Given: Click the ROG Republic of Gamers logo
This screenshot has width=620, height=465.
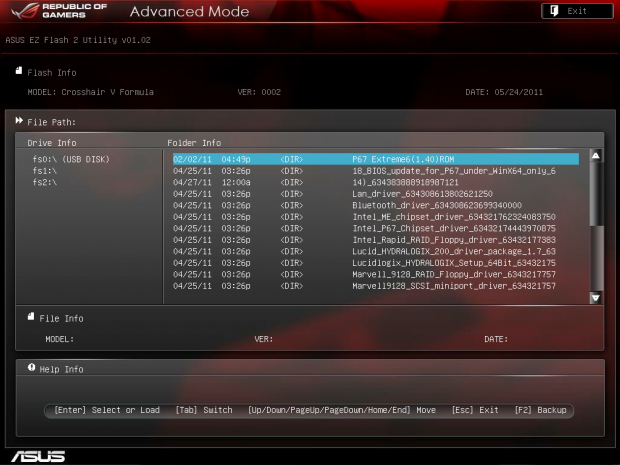Looking at the screenshot, I should (60, 13).
